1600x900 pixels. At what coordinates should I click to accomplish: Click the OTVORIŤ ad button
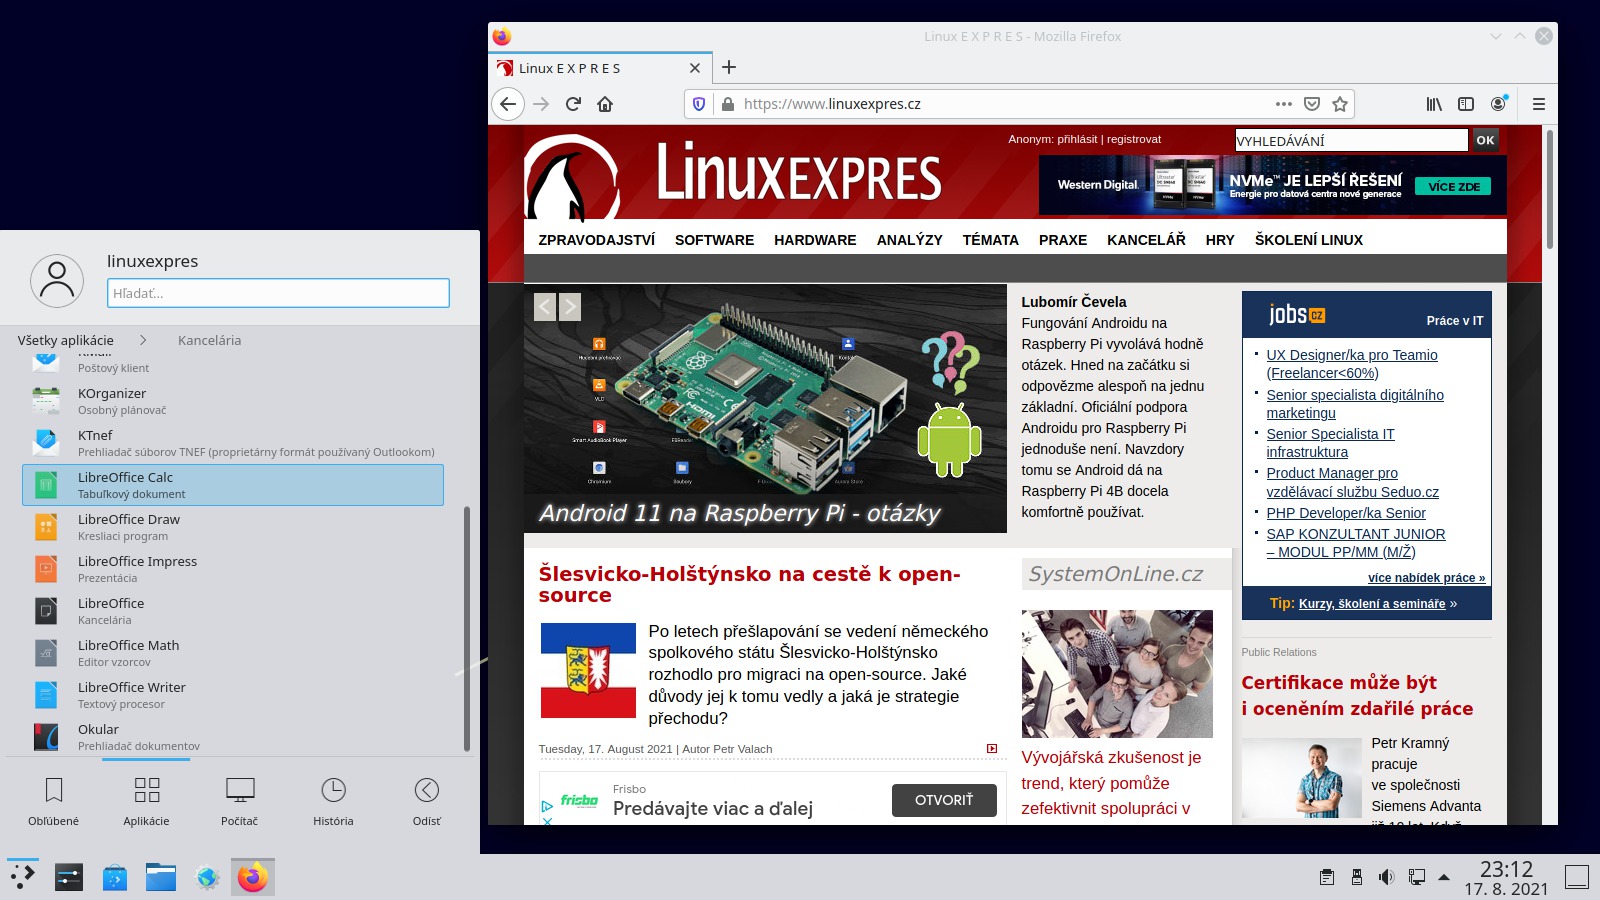(x=944, y=800)
